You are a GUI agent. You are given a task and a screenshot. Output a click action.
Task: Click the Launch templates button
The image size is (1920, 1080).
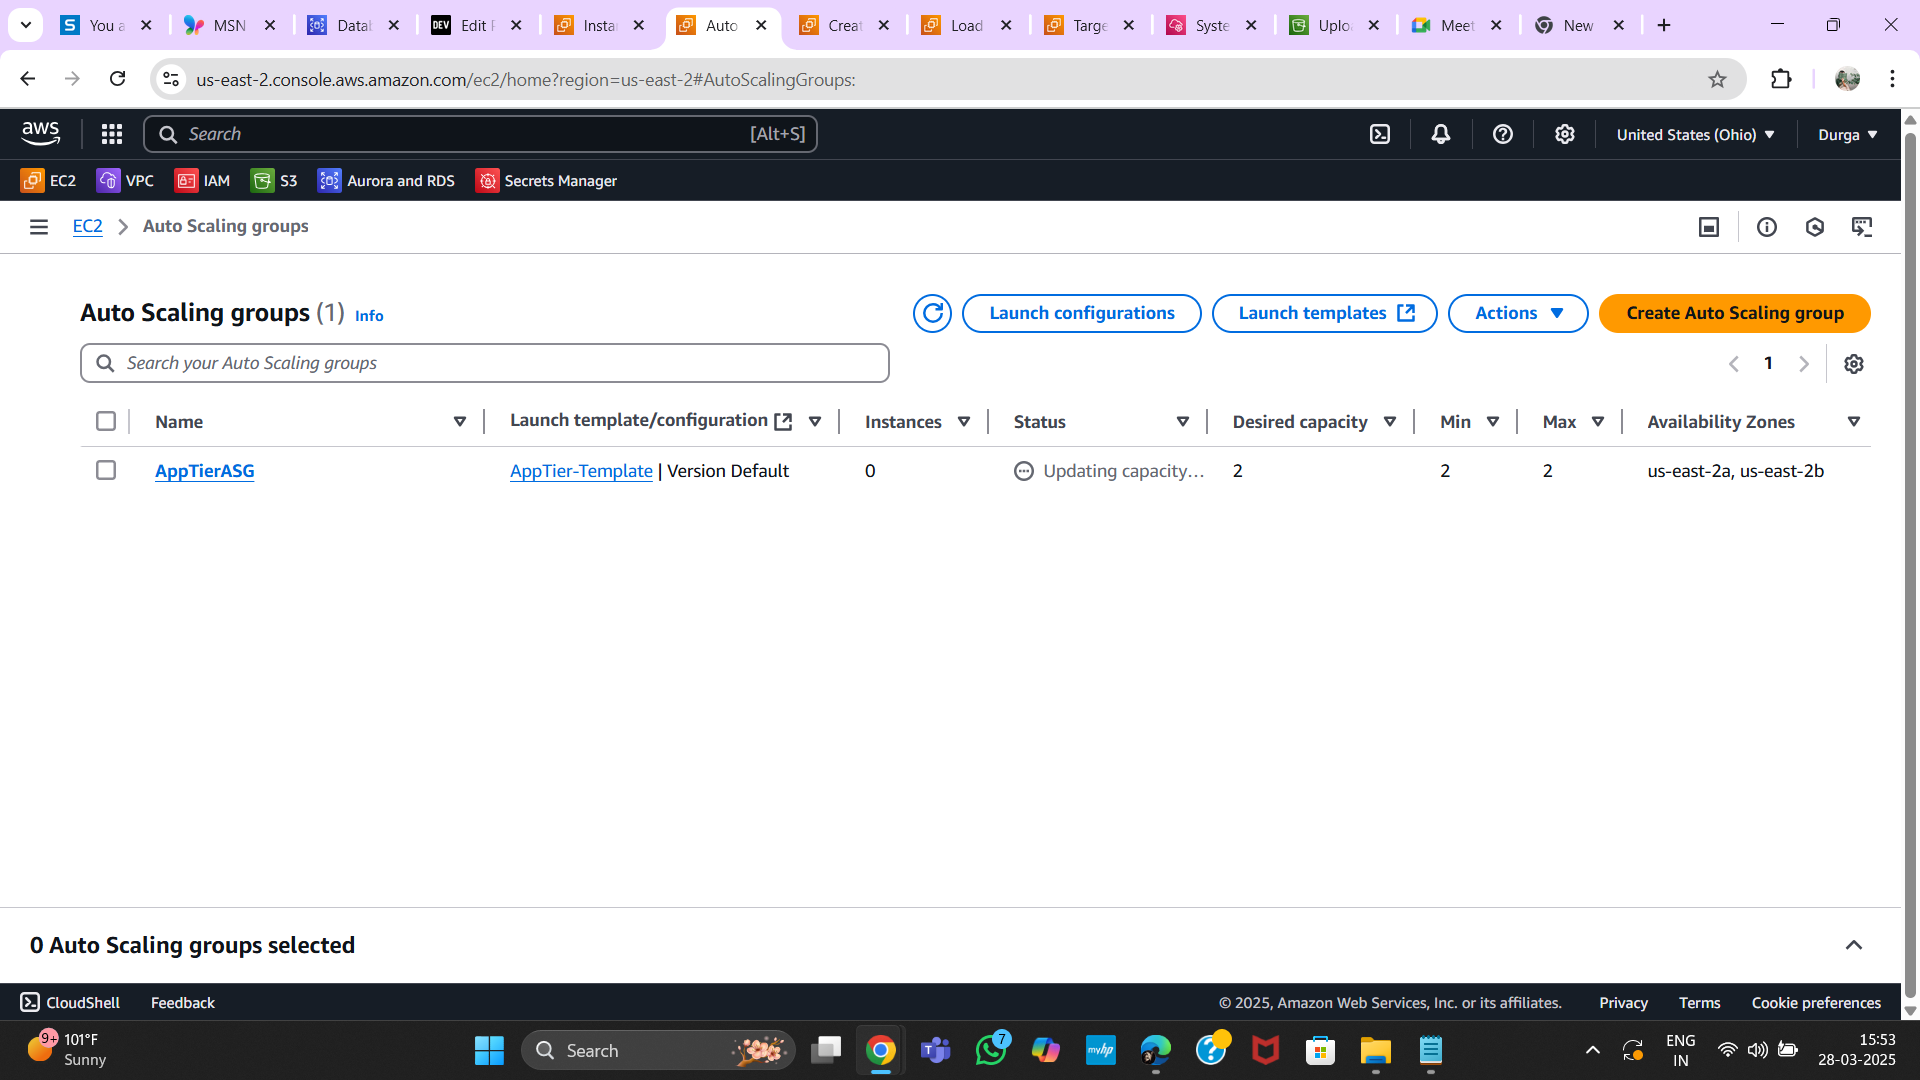[x=1325, y=313]
